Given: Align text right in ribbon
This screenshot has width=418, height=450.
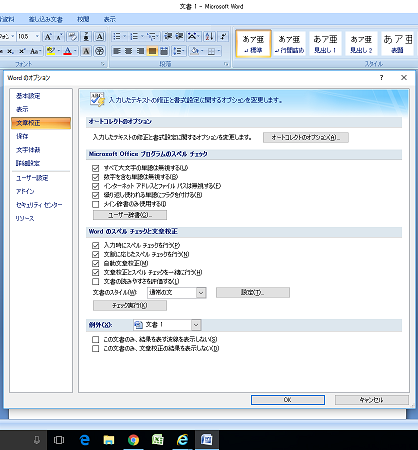Looking at the screenshot, I should [140, 51].
